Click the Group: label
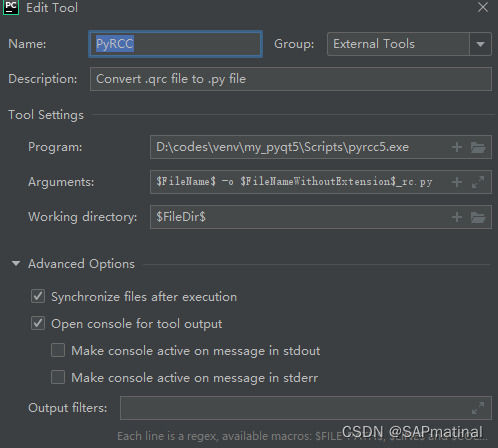The height and width of the screenshot is (448, 498). (294, 44)
